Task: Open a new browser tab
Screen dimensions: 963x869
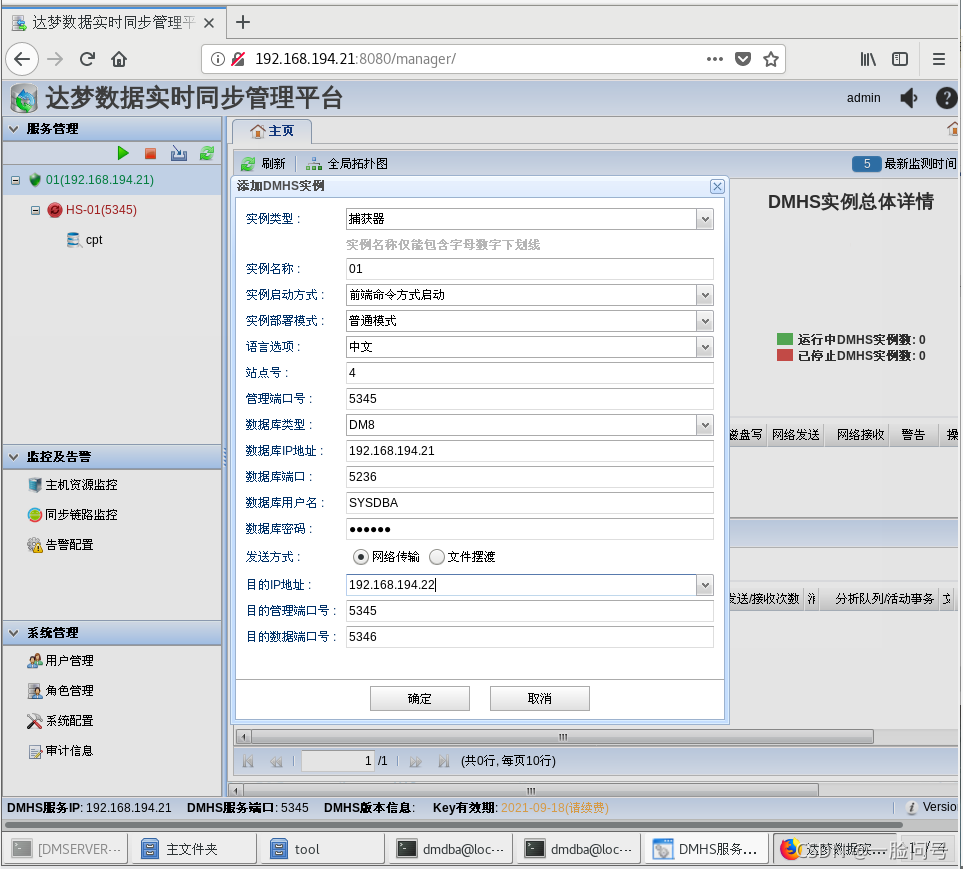Action: [x=243, y=23]
